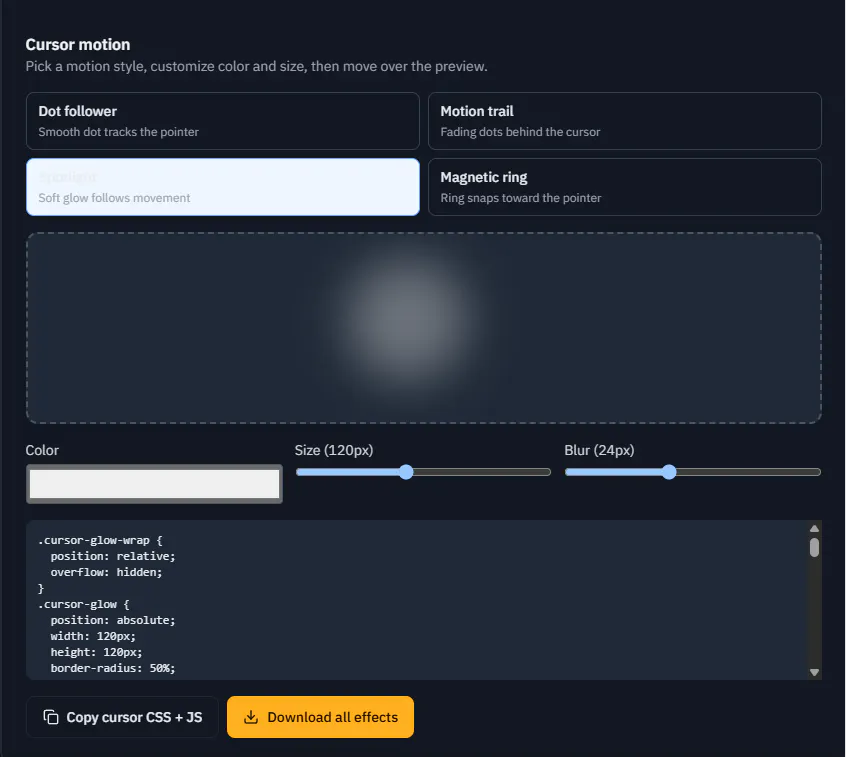Click the copy icon in Copy button

tap(51, 716)
